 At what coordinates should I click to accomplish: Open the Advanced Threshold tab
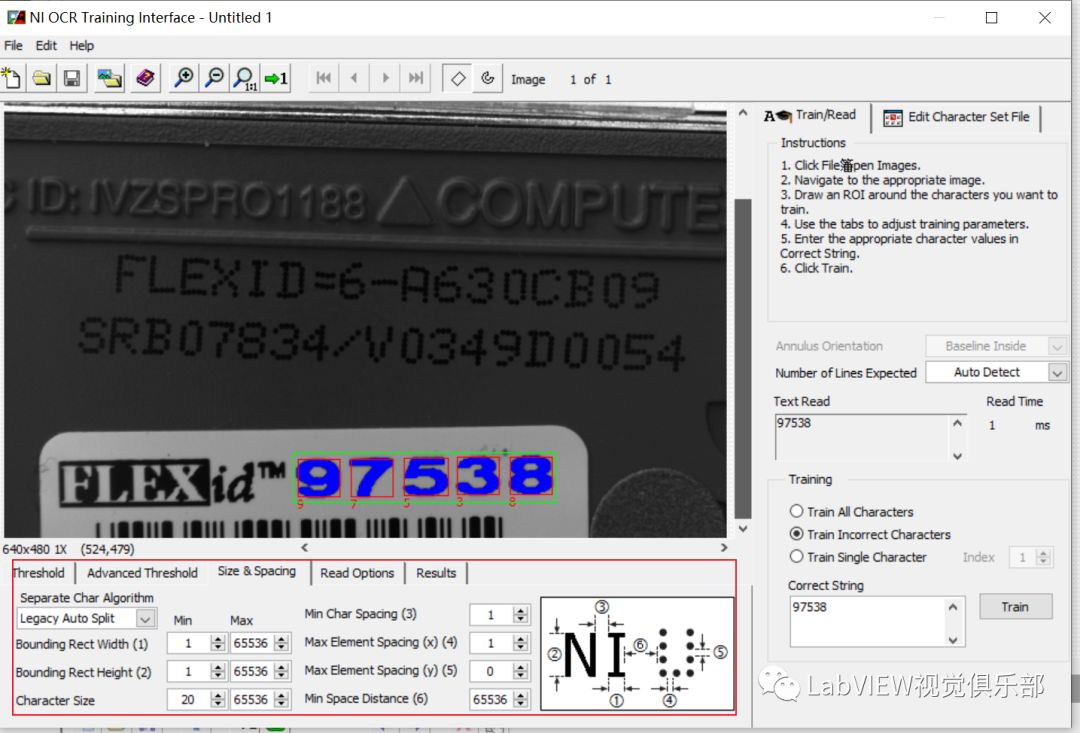[141, 572]
